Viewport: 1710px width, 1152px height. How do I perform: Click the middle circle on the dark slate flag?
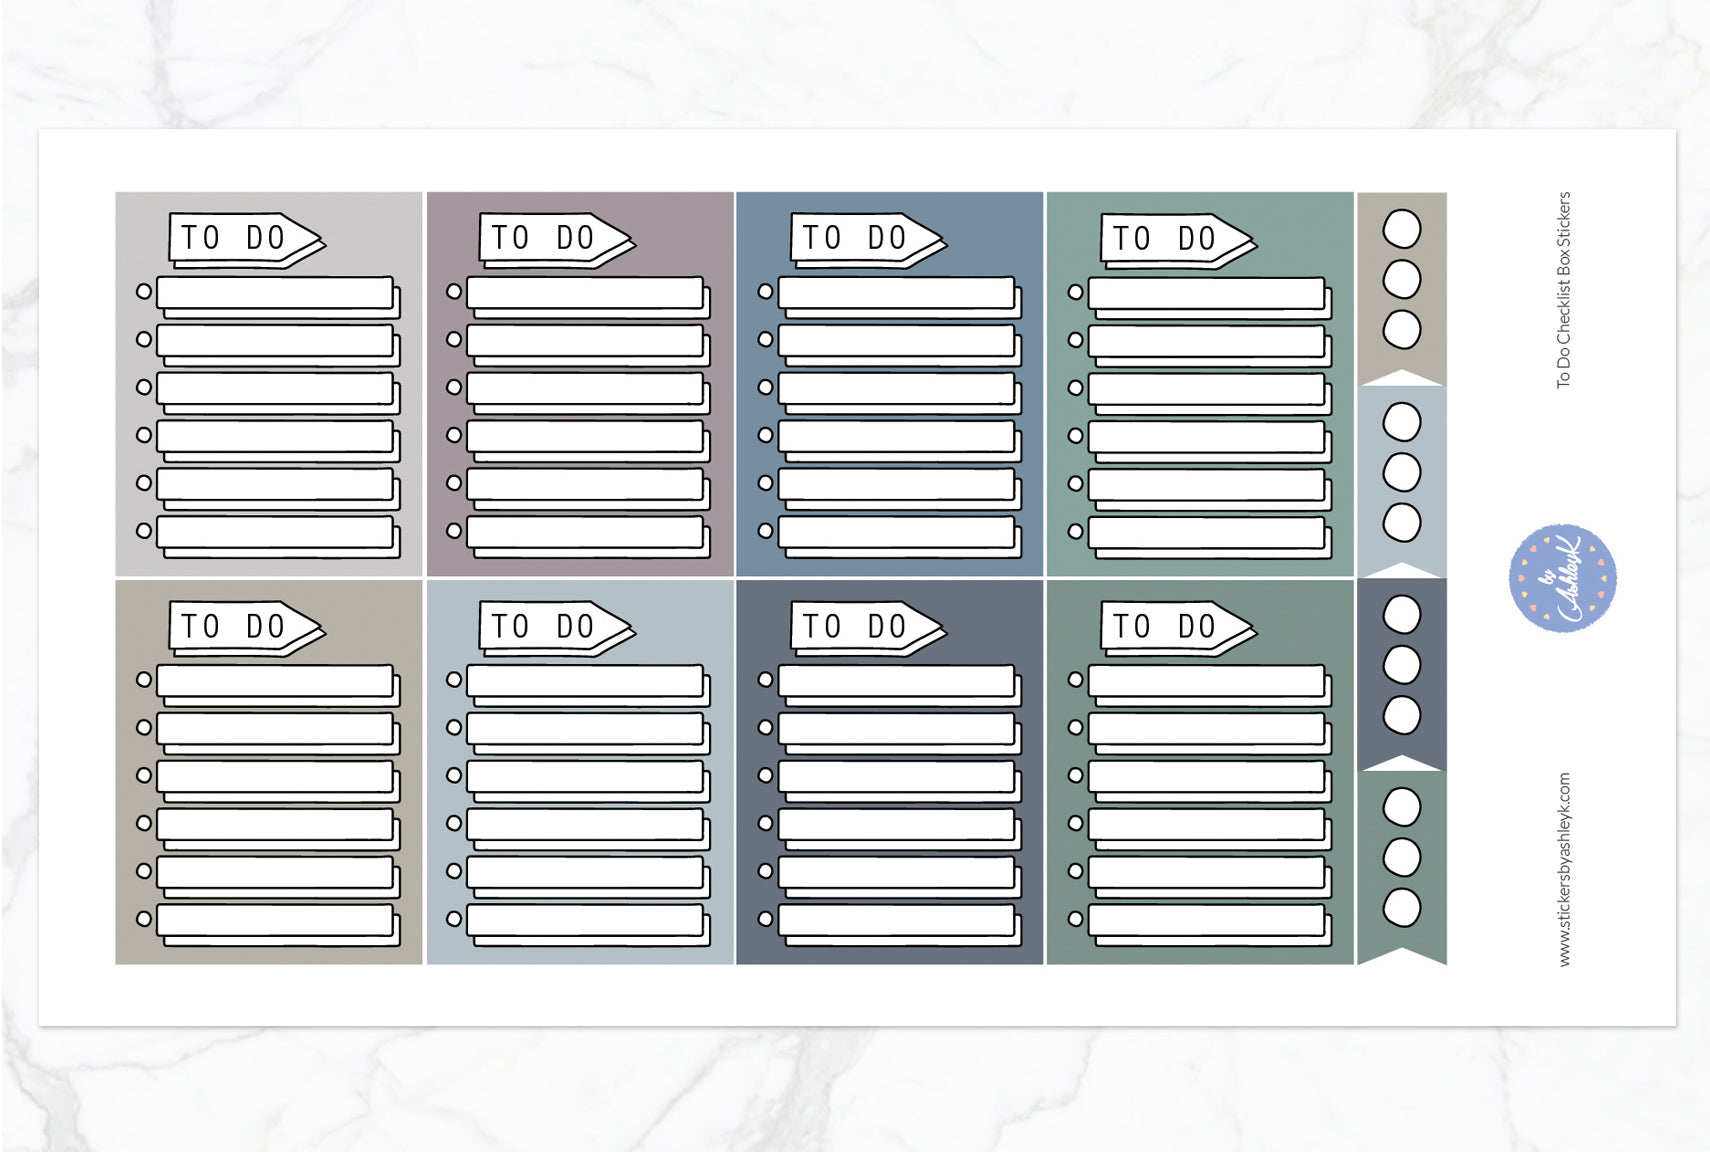(1401, 665)
